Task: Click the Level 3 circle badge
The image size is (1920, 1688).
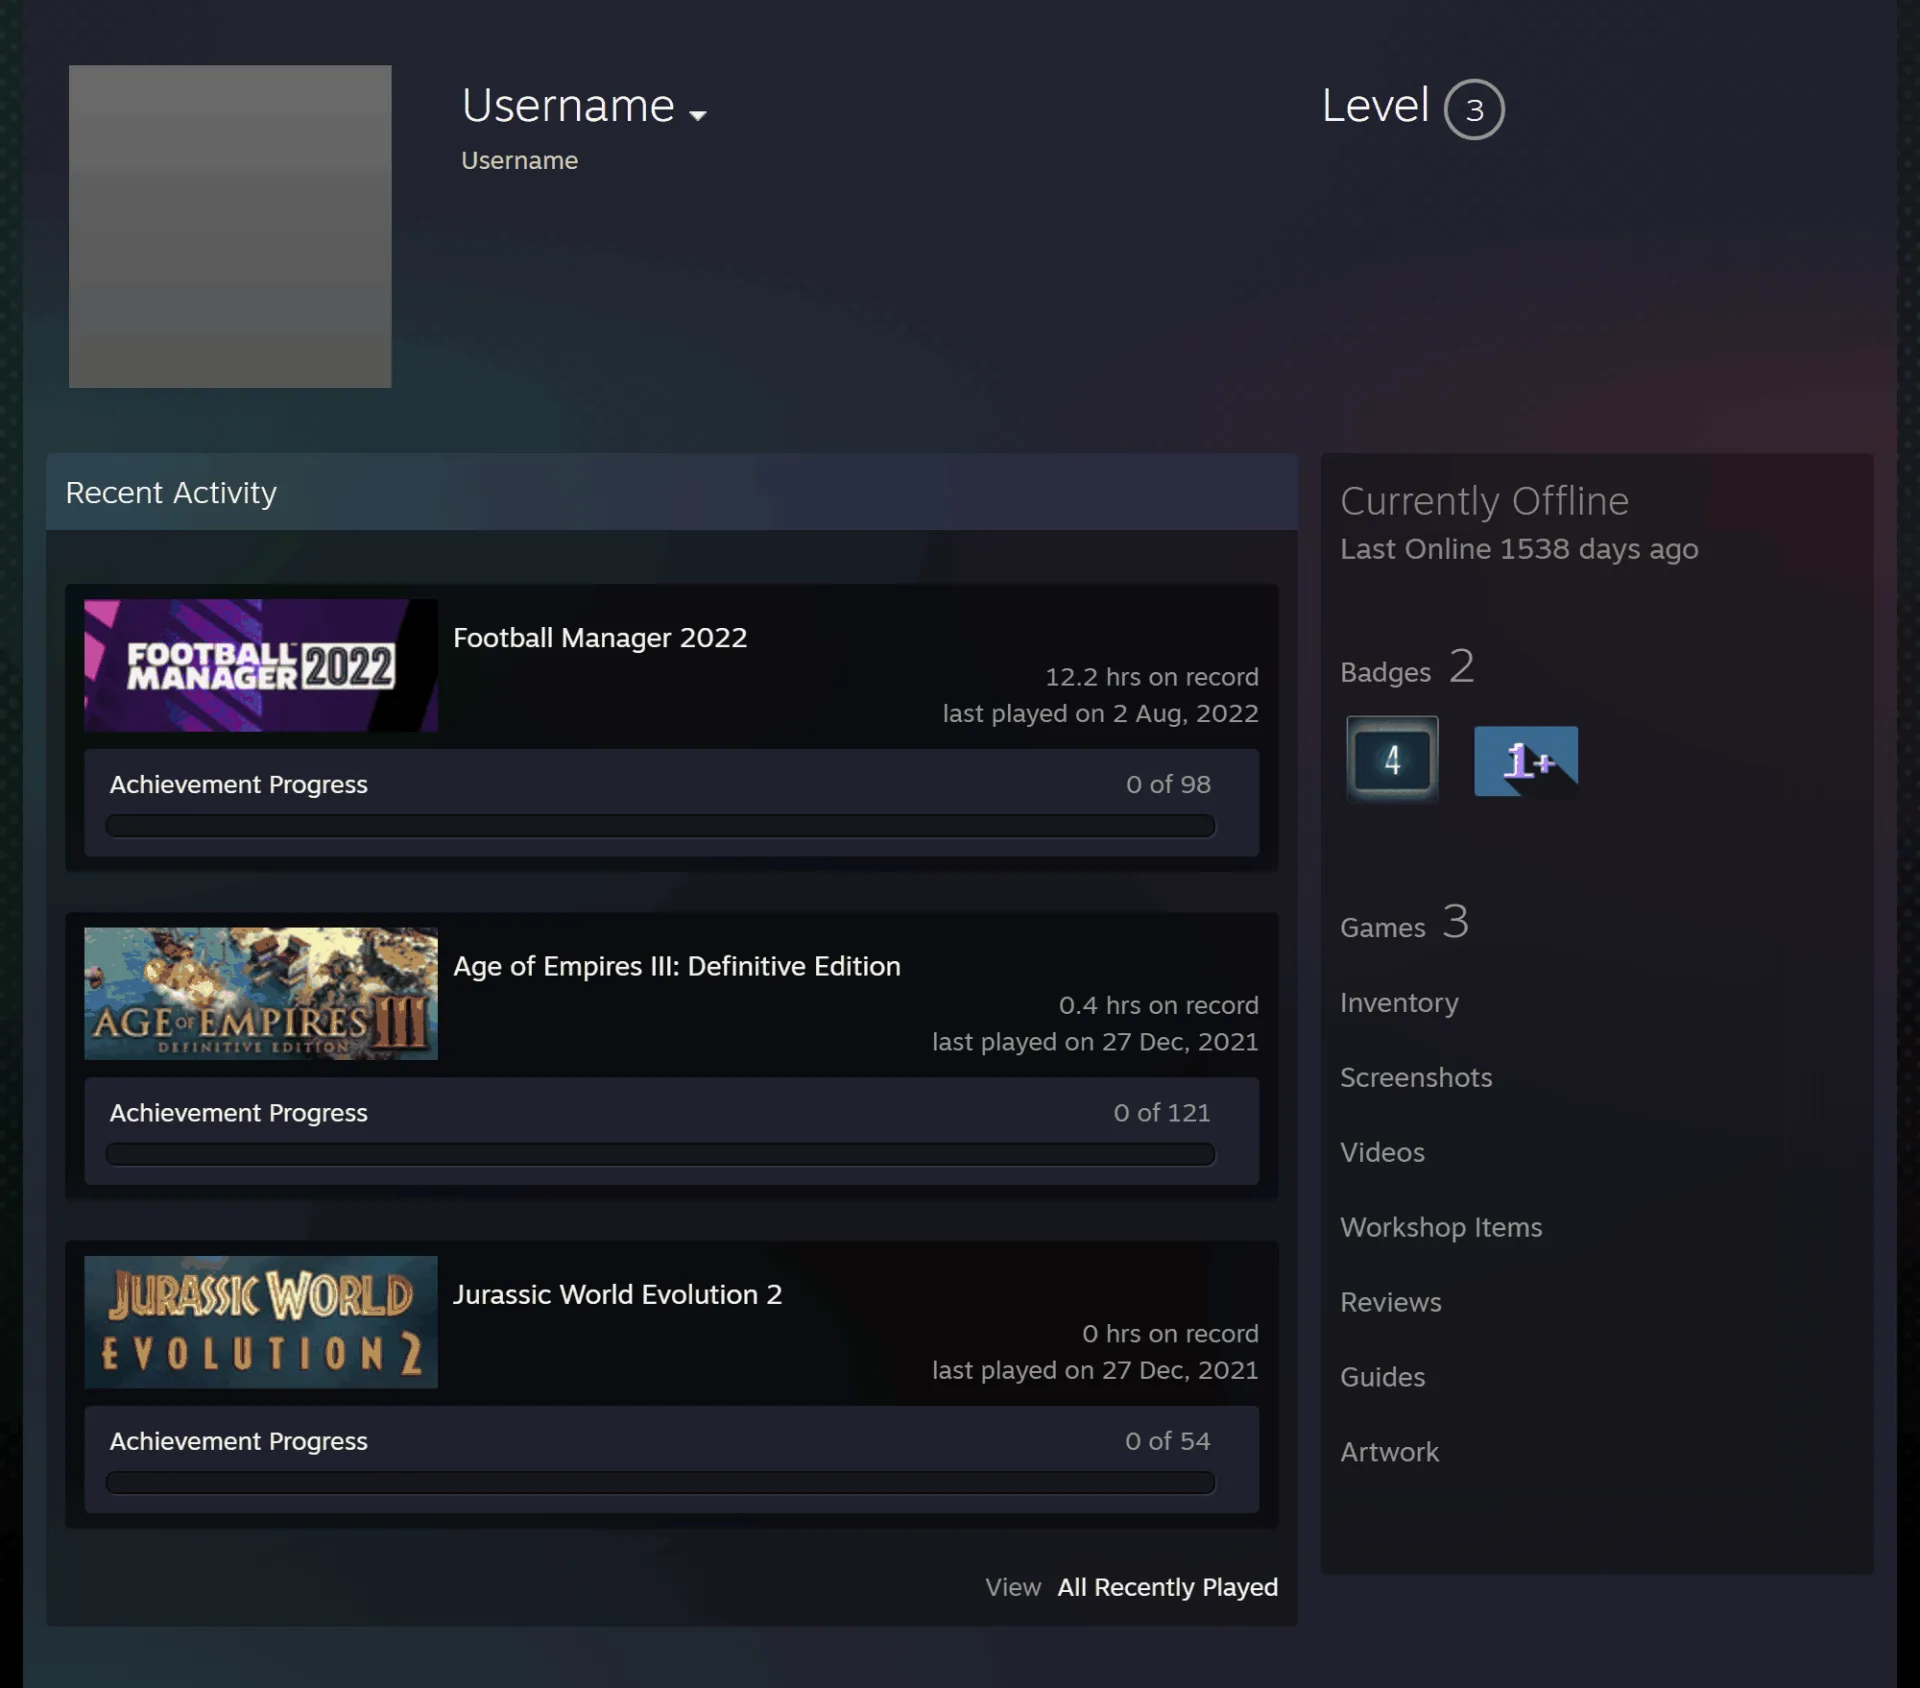Action: (1474, 109)
